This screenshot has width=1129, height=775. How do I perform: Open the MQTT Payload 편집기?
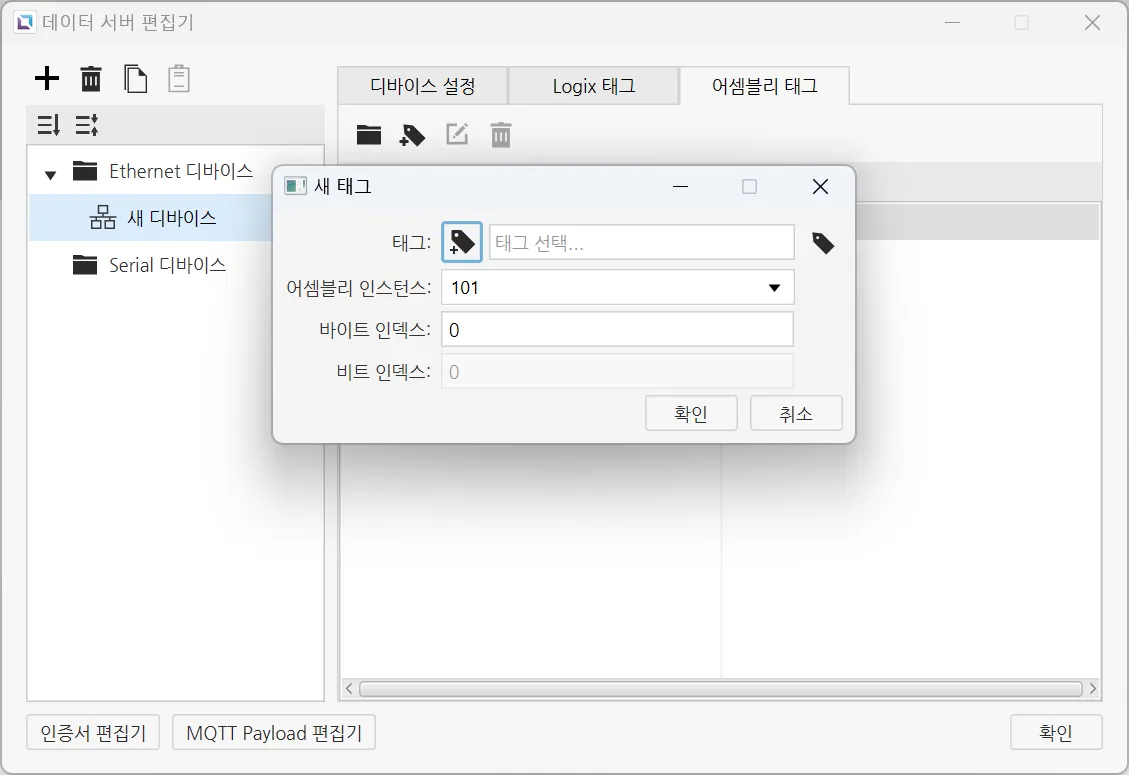(274, 733)
